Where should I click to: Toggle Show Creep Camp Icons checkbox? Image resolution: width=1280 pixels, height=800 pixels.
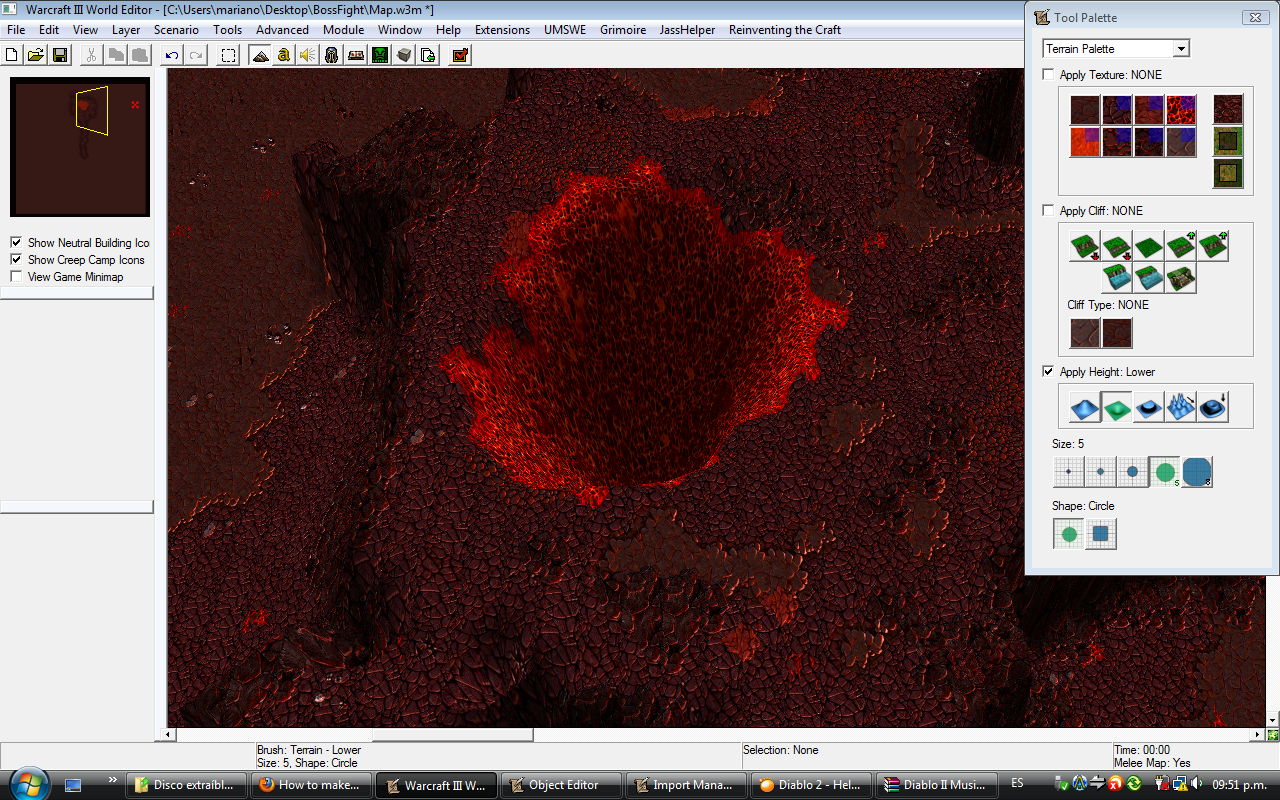[16, 260]
